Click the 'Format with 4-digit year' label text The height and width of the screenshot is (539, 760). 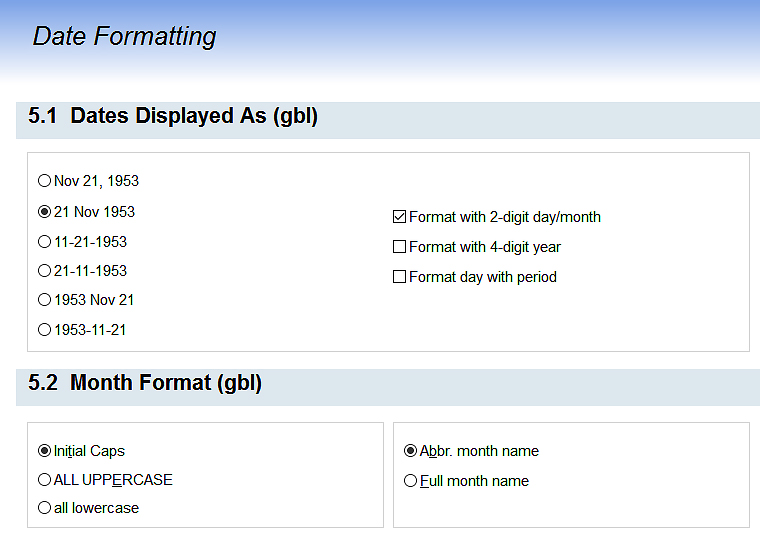pyautogui.click(x=485, y=247)
